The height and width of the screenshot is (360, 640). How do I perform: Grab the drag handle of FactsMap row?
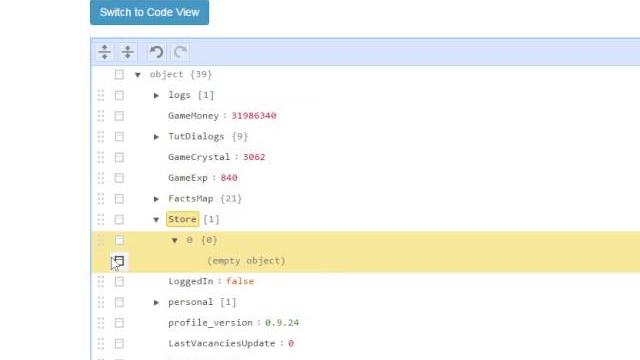tap(101, 199)
